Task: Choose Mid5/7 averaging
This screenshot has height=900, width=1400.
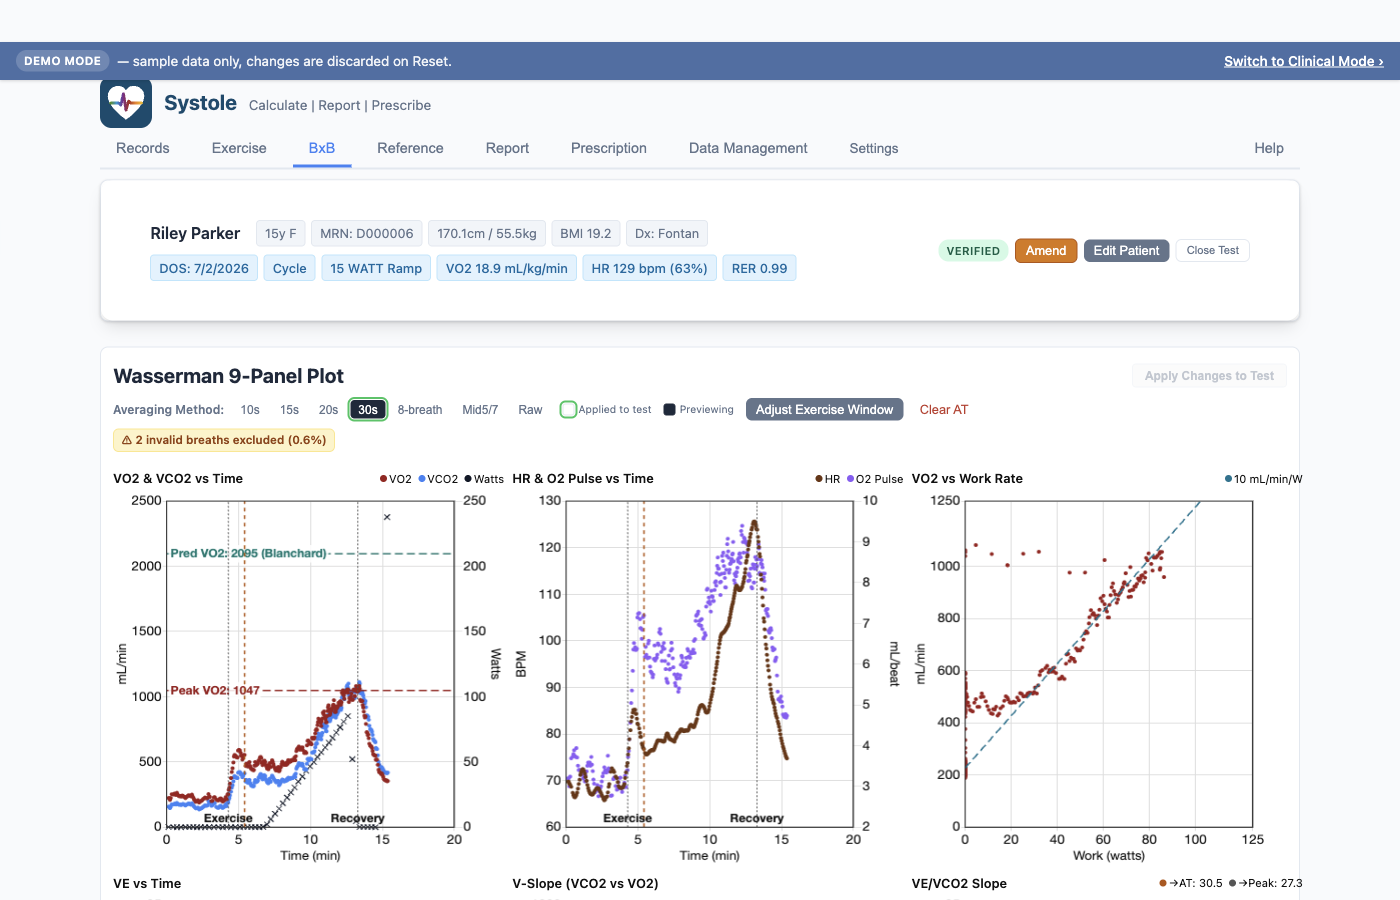Action: tap(480, 410)
